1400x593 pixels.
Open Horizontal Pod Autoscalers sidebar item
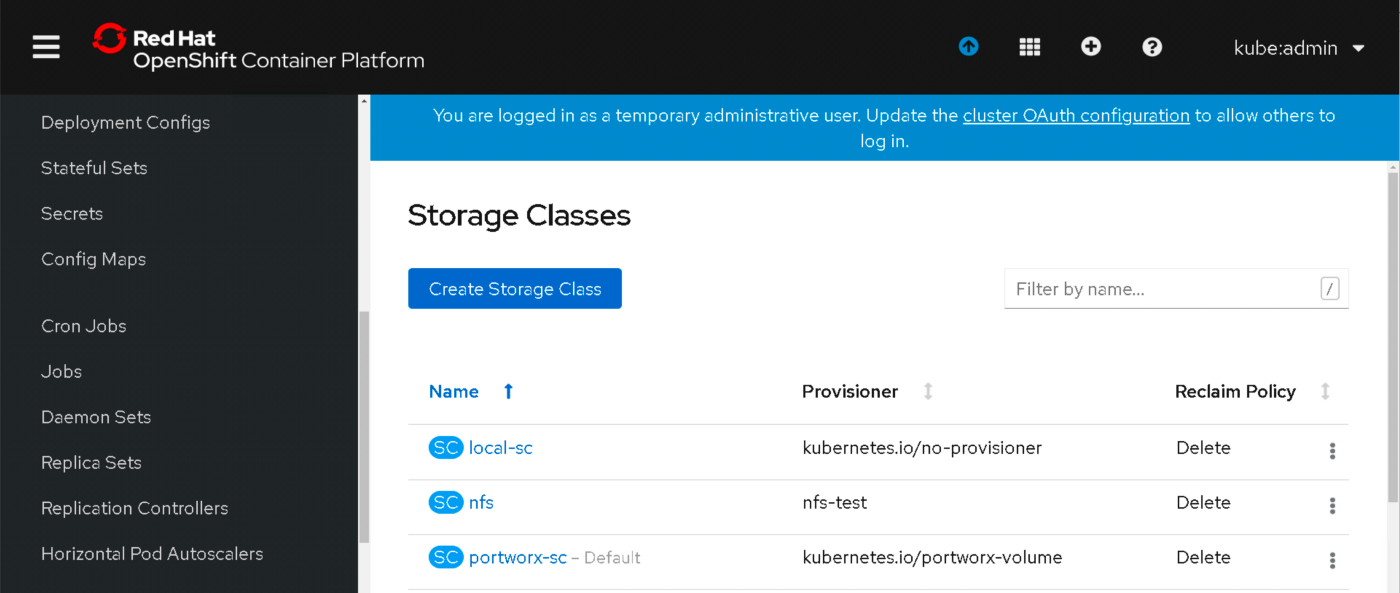152,554
